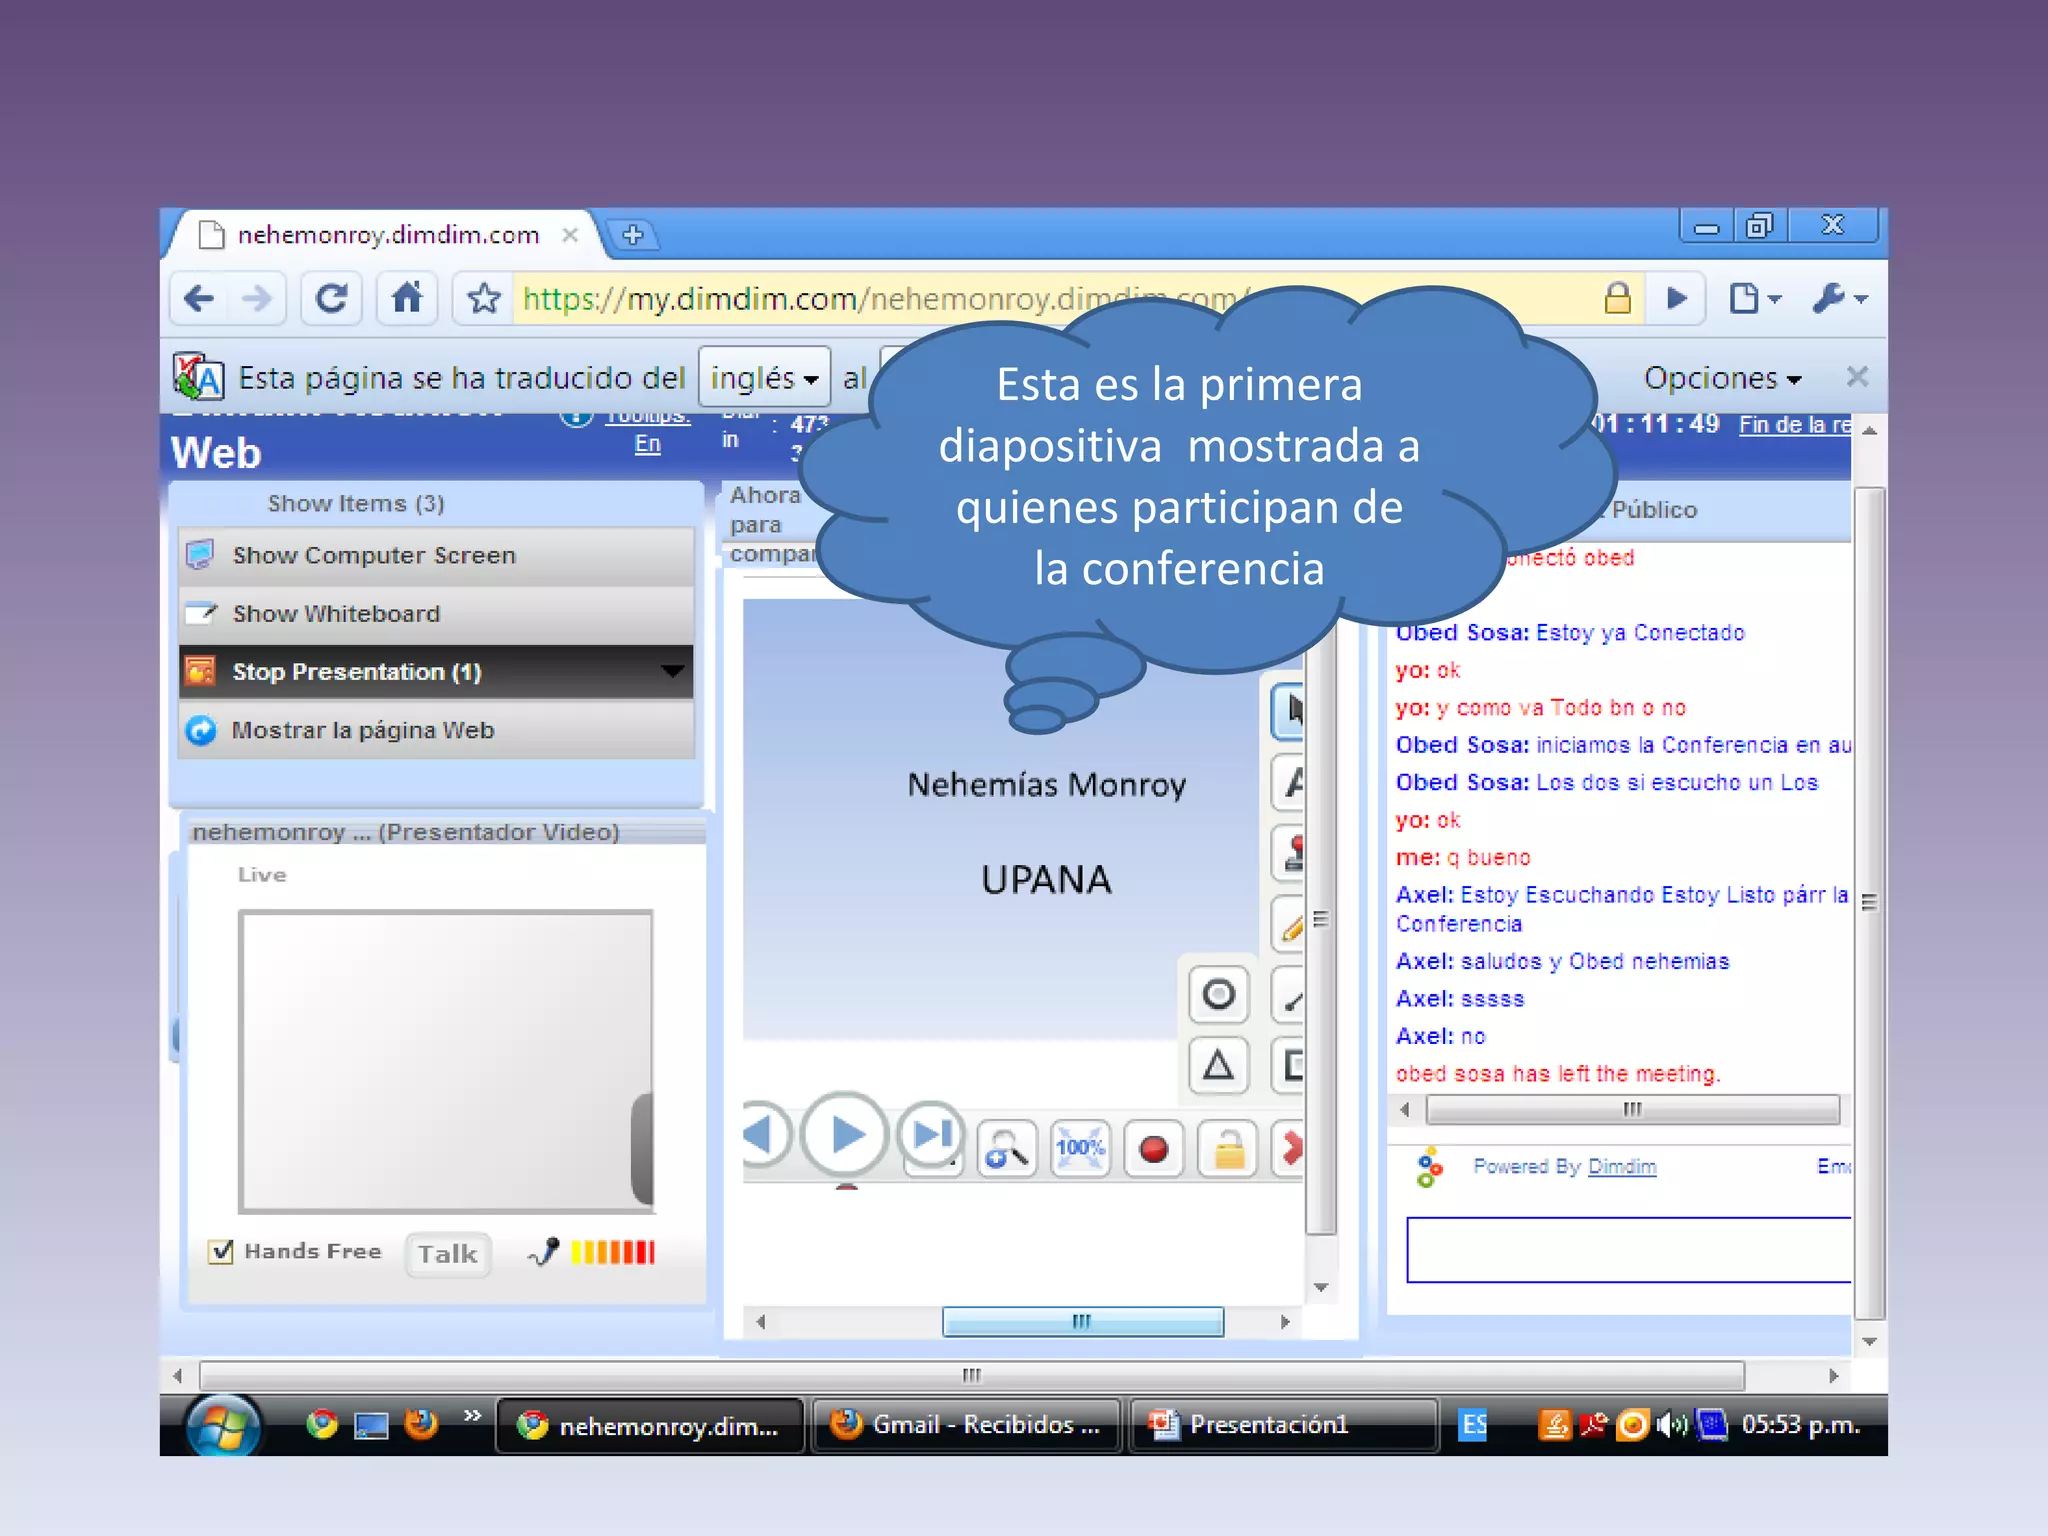Go to next slide button
2048x1536 pixels.
pyautogui.click(x=931, y=1134)
